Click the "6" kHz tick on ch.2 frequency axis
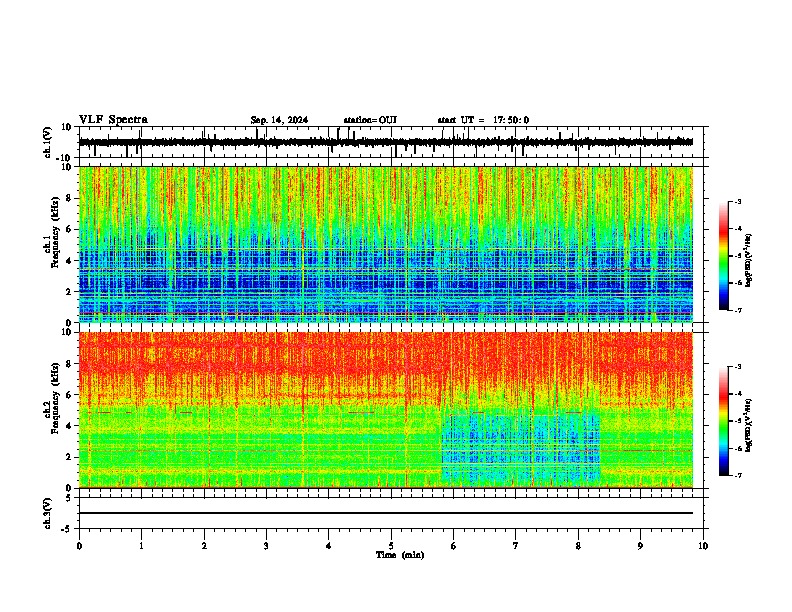Image resolution: width=792 pixels, height=612 pixels. [x=69, y=395]
